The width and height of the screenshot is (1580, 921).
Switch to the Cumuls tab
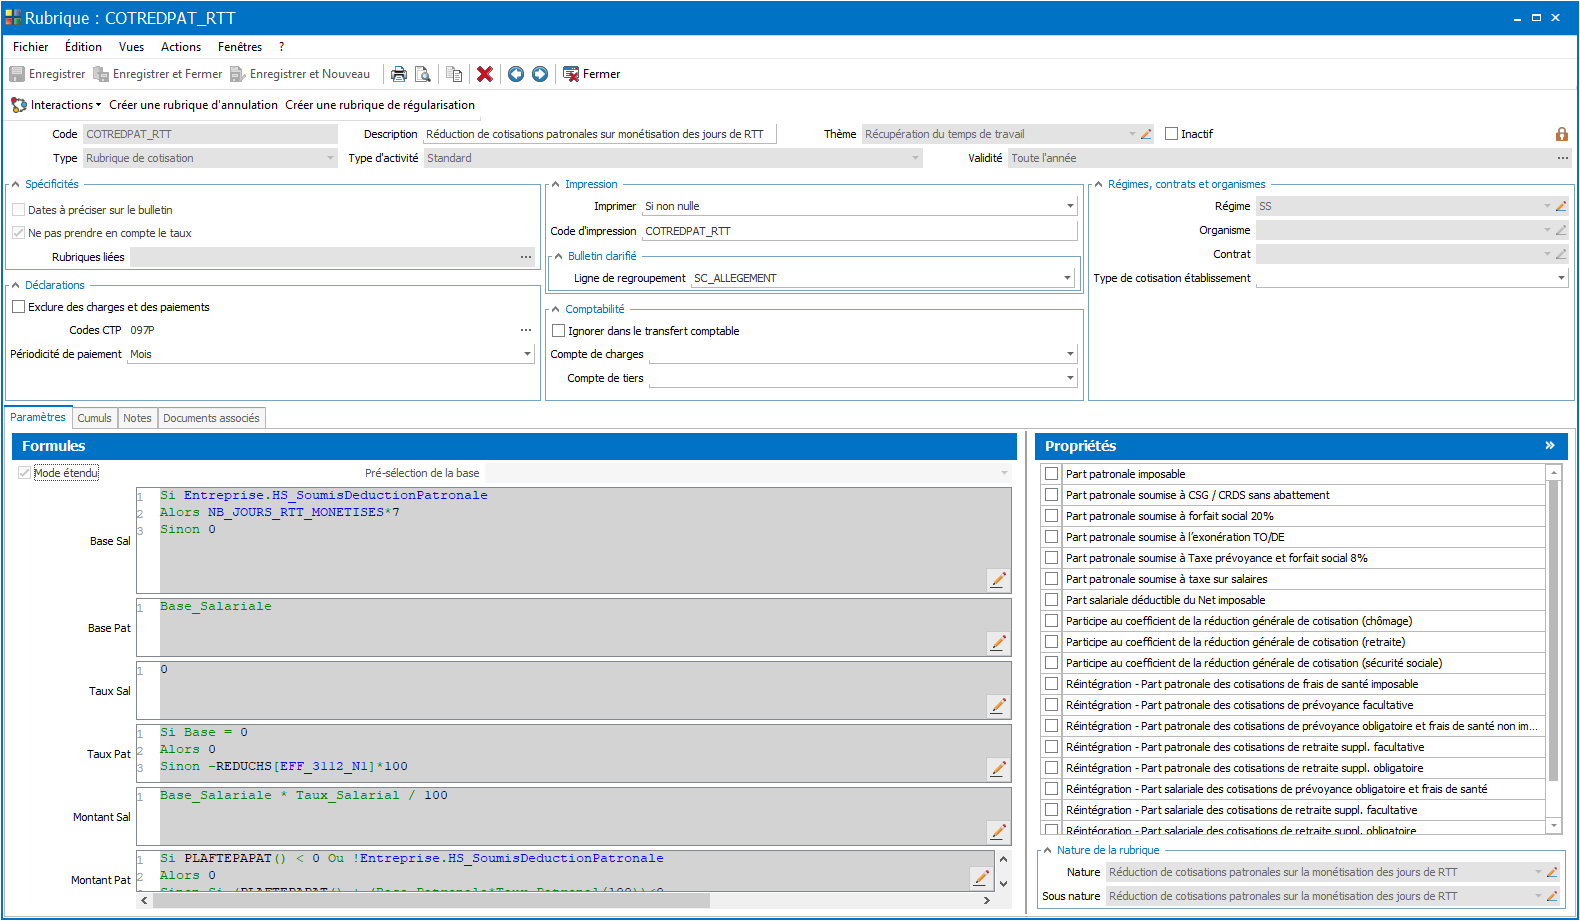(x=95, y=418)
